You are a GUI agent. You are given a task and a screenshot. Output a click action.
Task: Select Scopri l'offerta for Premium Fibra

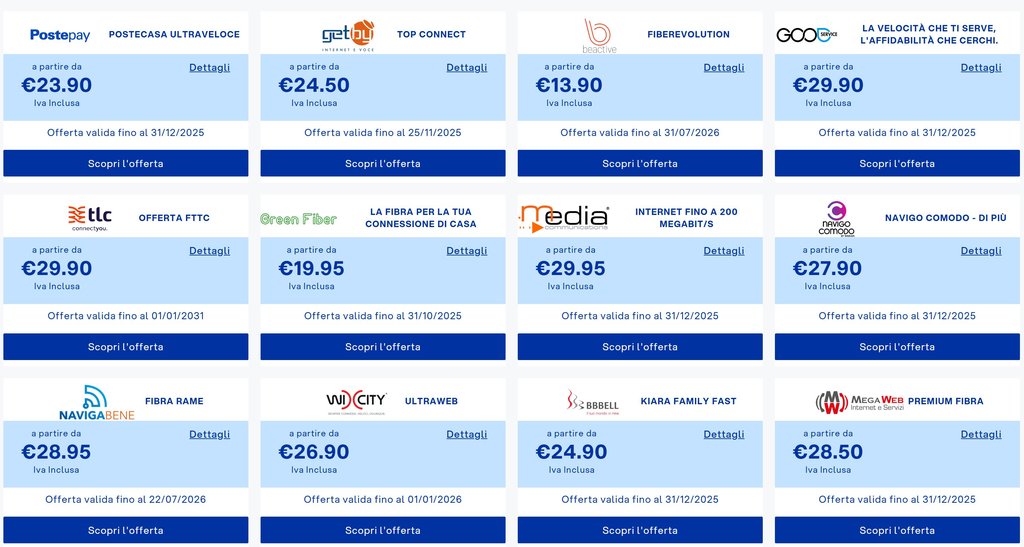[897, 530]
